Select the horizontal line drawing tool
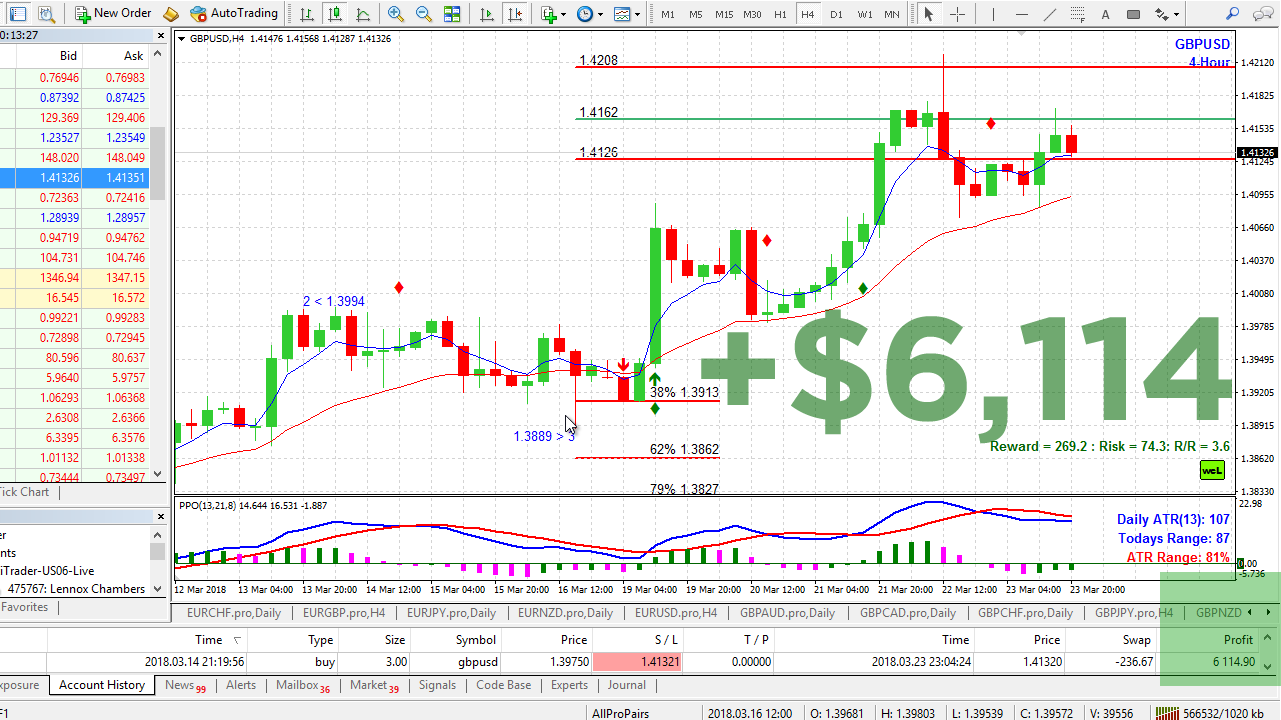 pyautogui.click(x=1021, y=14)
